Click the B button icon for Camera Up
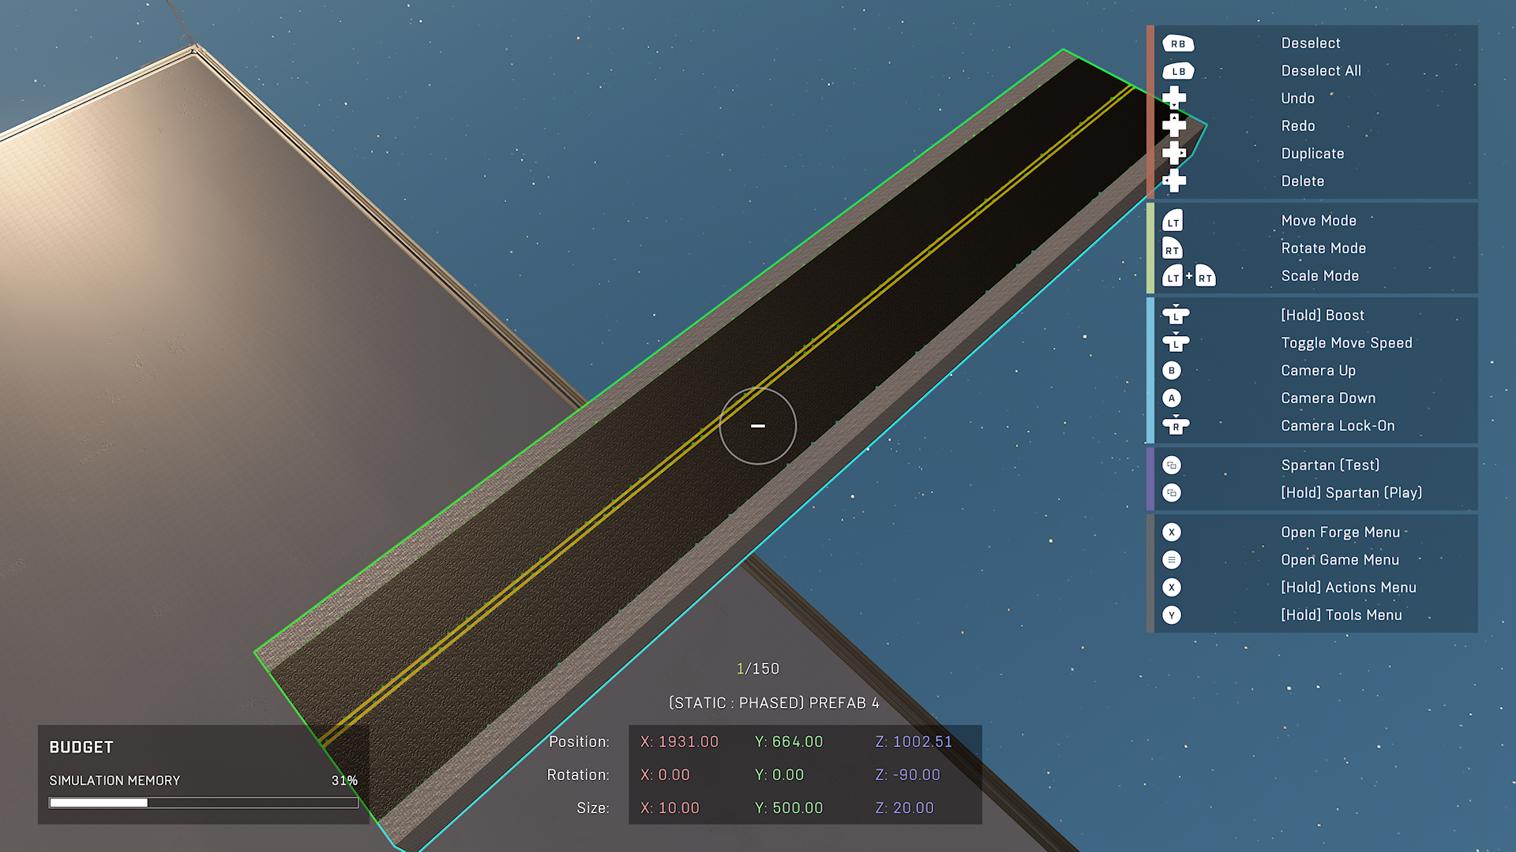 (1172, 370)
